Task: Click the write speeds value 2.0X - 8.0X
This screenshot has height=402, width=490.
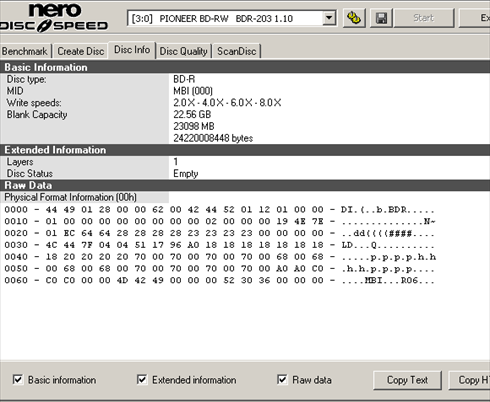Action: click(227, 103)
